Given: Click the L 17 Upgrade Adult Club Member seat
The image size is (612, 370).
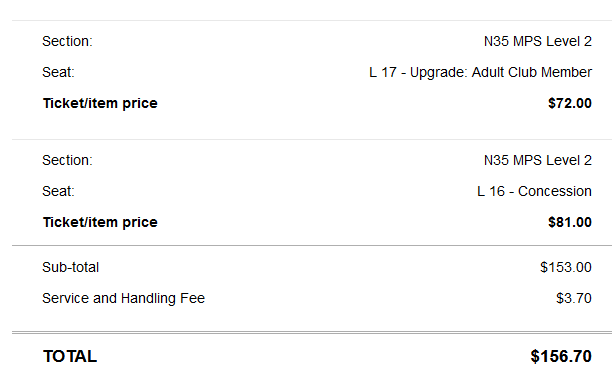Looking at the screenshot, I should click(480, 73).
